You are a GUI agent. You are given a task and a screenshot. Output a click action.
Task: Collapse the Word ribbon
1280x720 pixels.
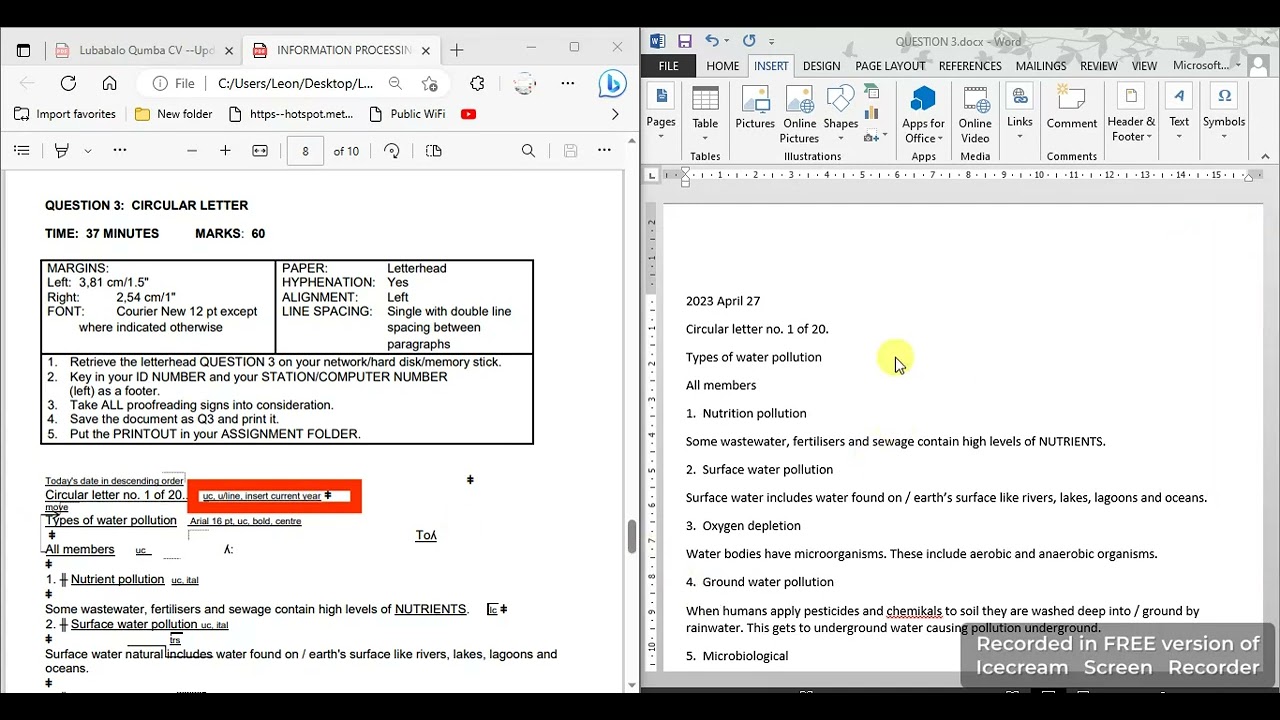click(x=1265, y=156)
